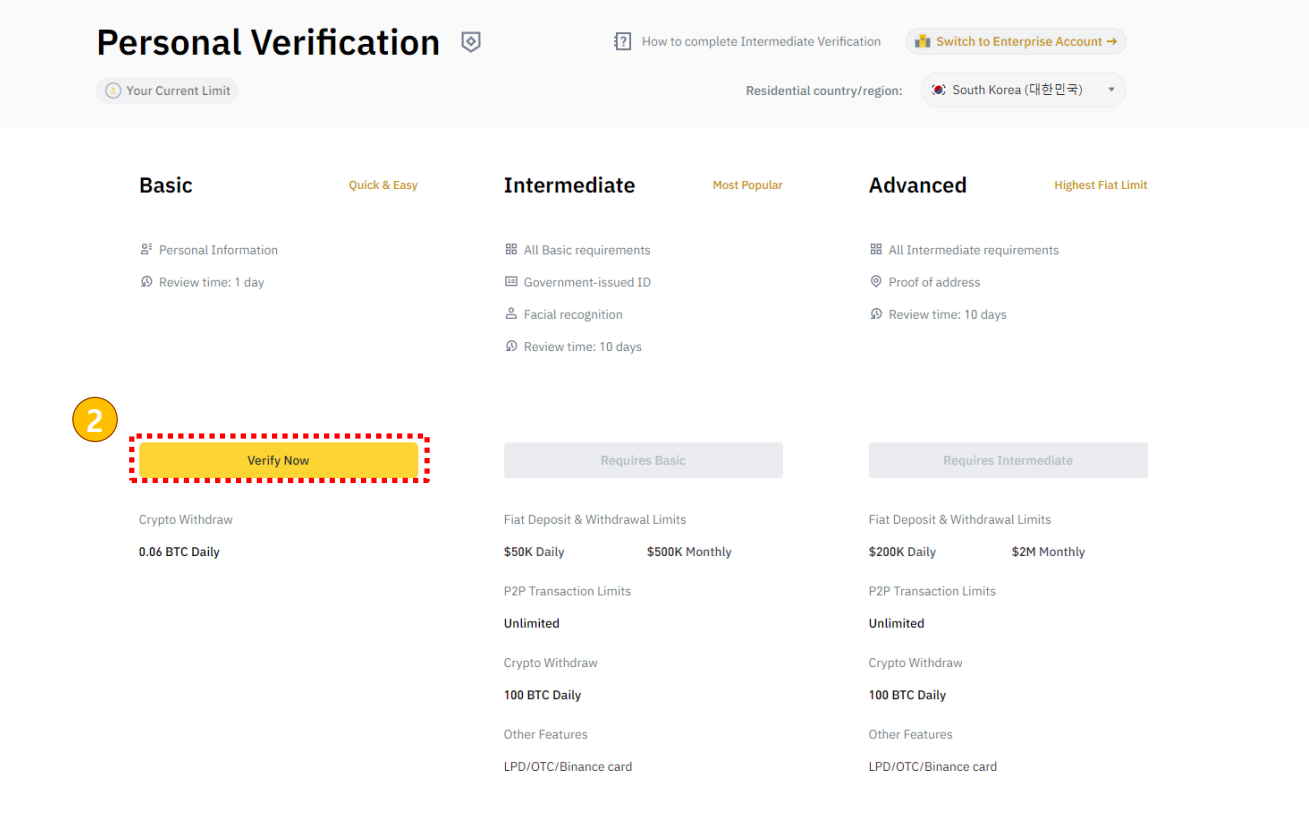The width and height of the screenshot is (1309, 830).
Task: Click the $2M Monthly limit
Action: click(1048, 552)
